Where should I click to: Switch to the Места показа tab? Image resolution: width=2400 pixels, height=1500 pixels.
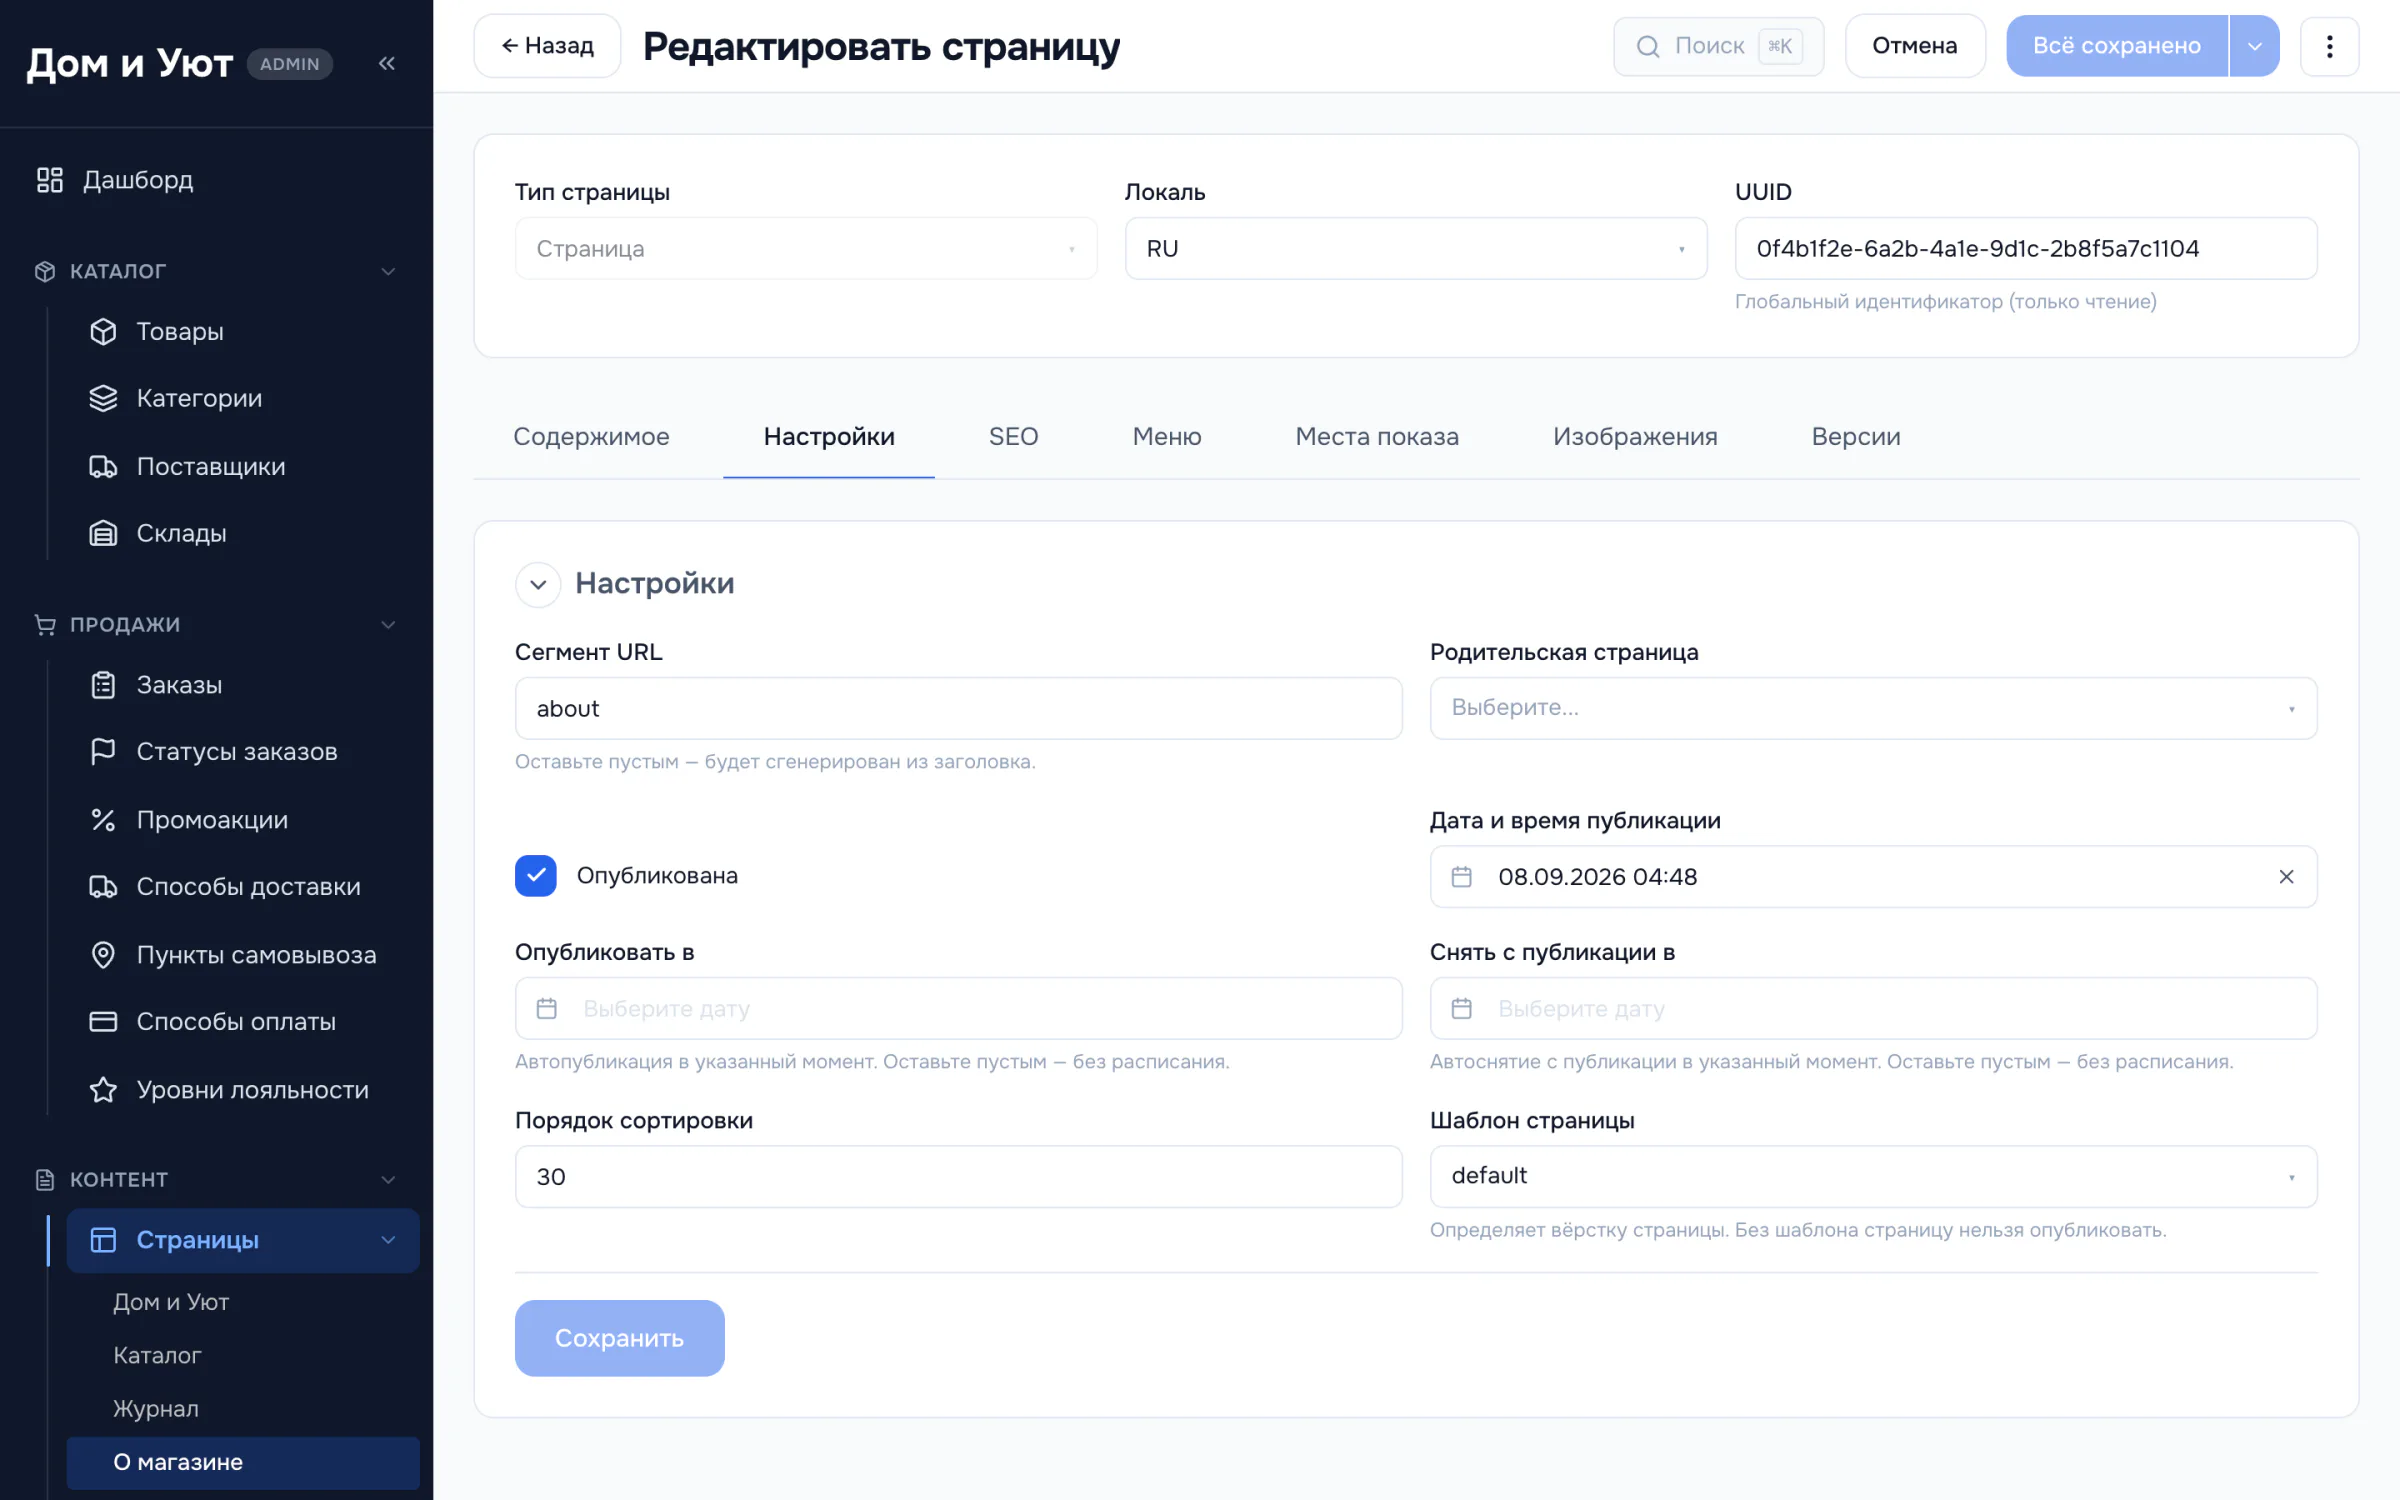1377,436
